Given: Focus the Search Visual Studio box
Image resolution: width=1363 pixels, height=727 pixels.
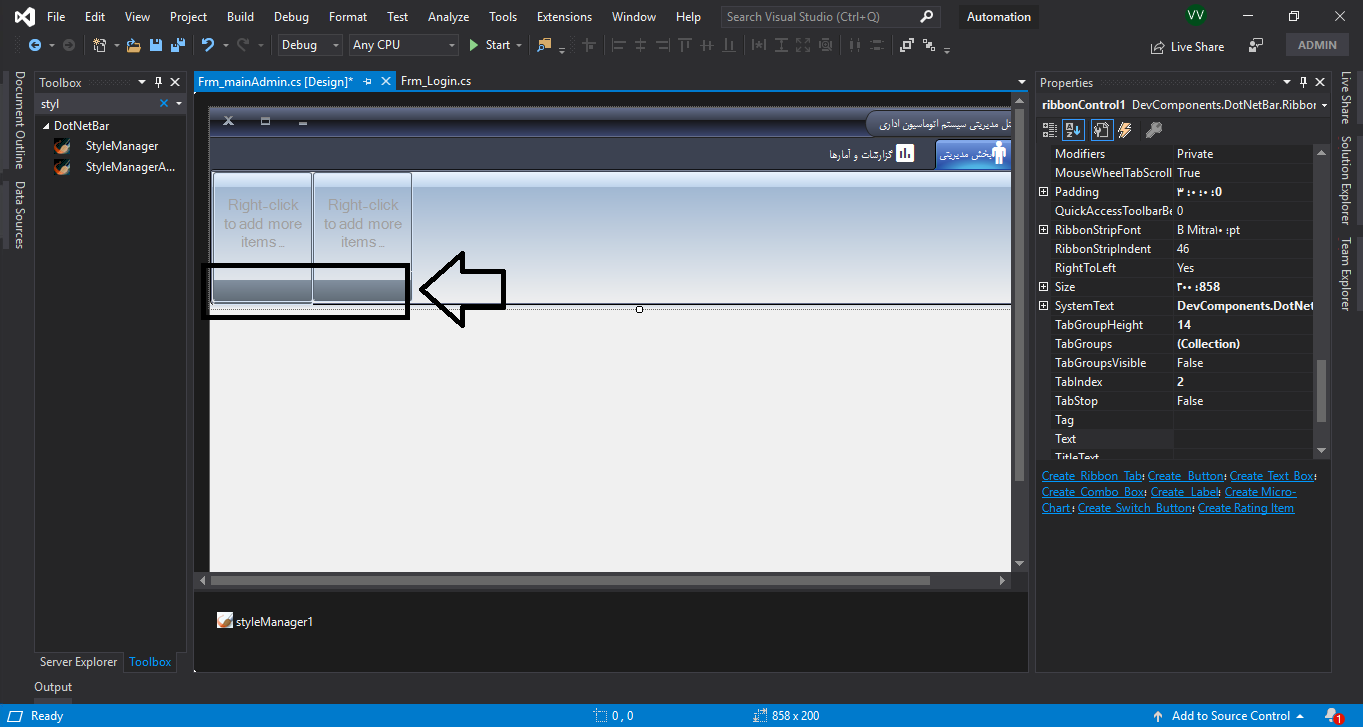Looking at the screenshot, I should [x=830, y=17].
